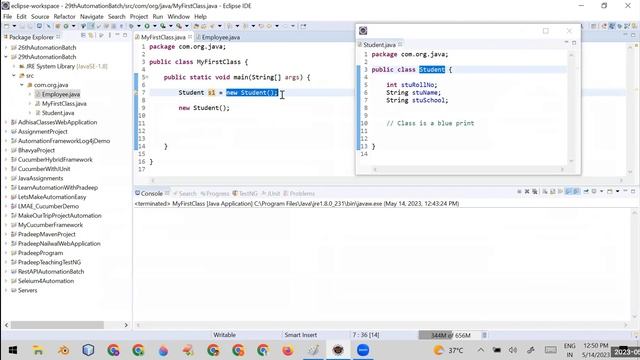Click the Eclipse icon in Windows taskbar

click(338, 350)
